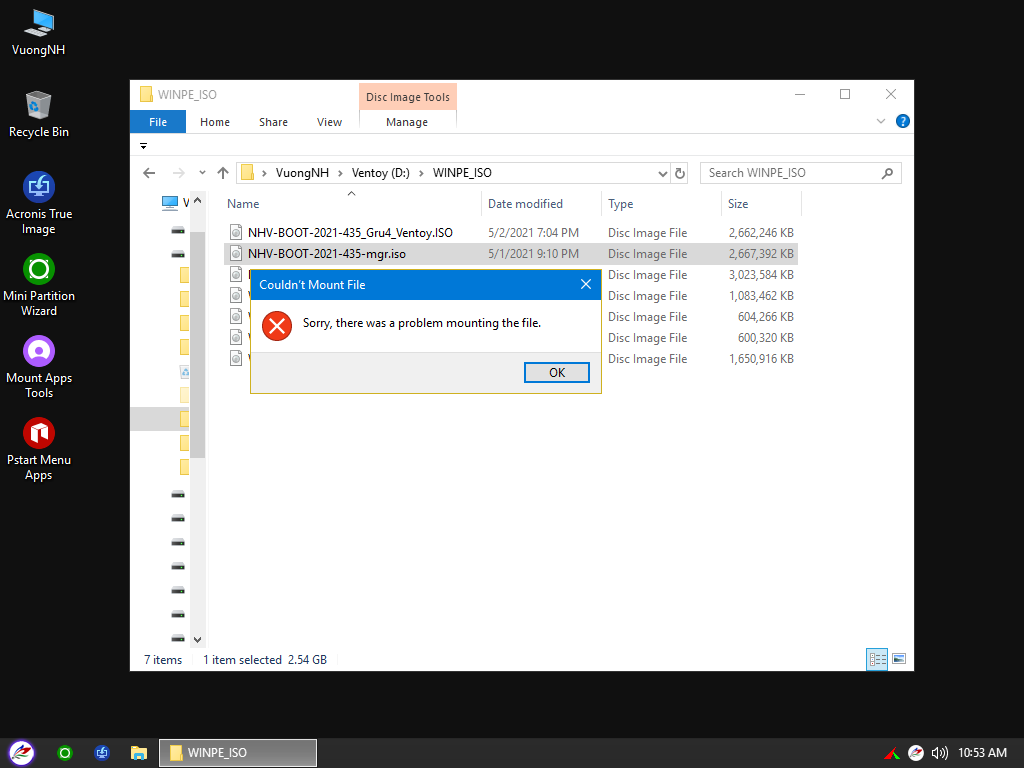Click WINPE_ISO in the breadcrumb
This screenshot has width=1024, height=768.
(462, 173)
